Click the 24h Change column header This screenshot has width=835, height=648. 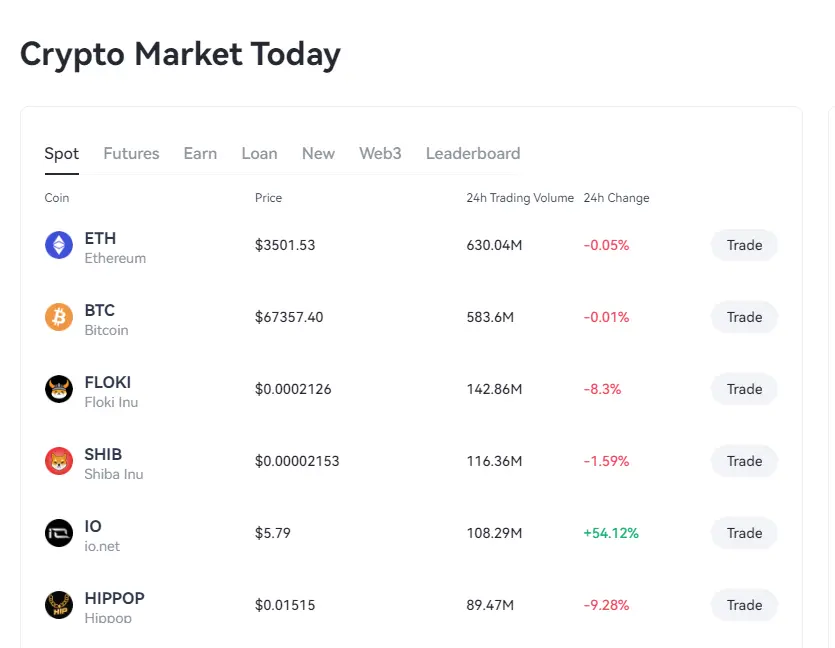[x=616, y=198]
